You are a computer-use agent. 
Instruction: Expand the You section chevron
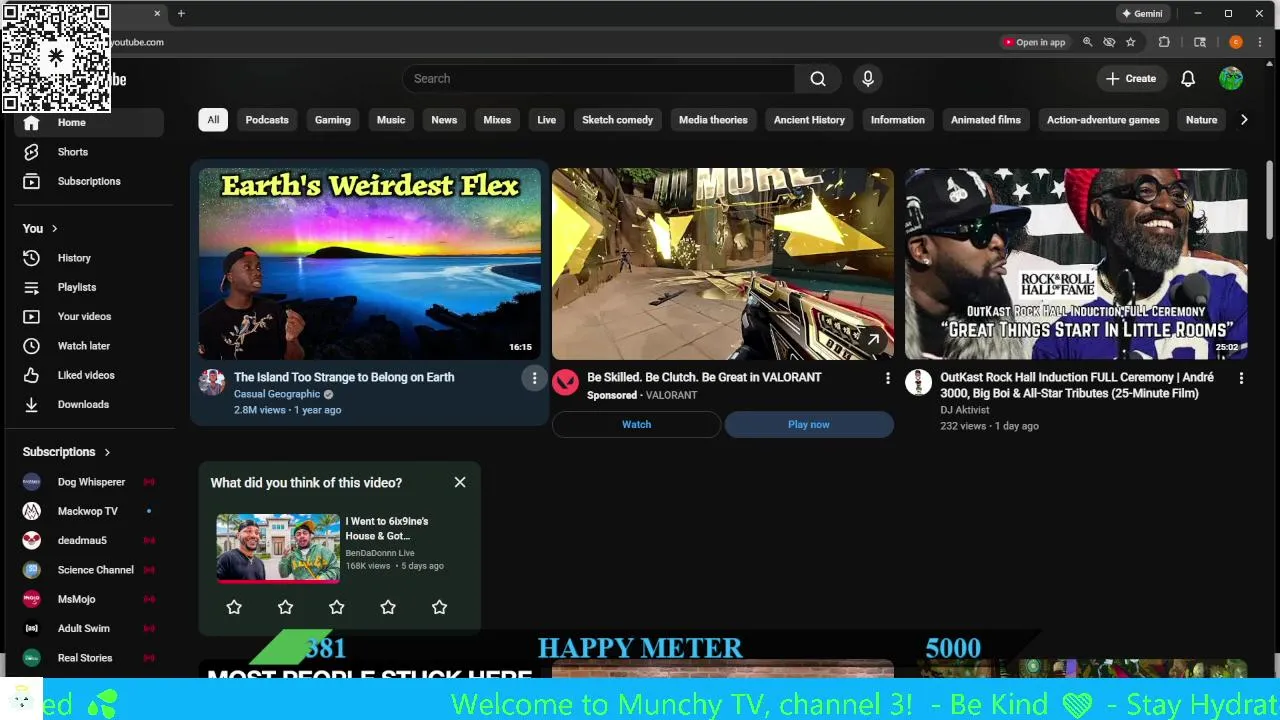coord(54,229)
